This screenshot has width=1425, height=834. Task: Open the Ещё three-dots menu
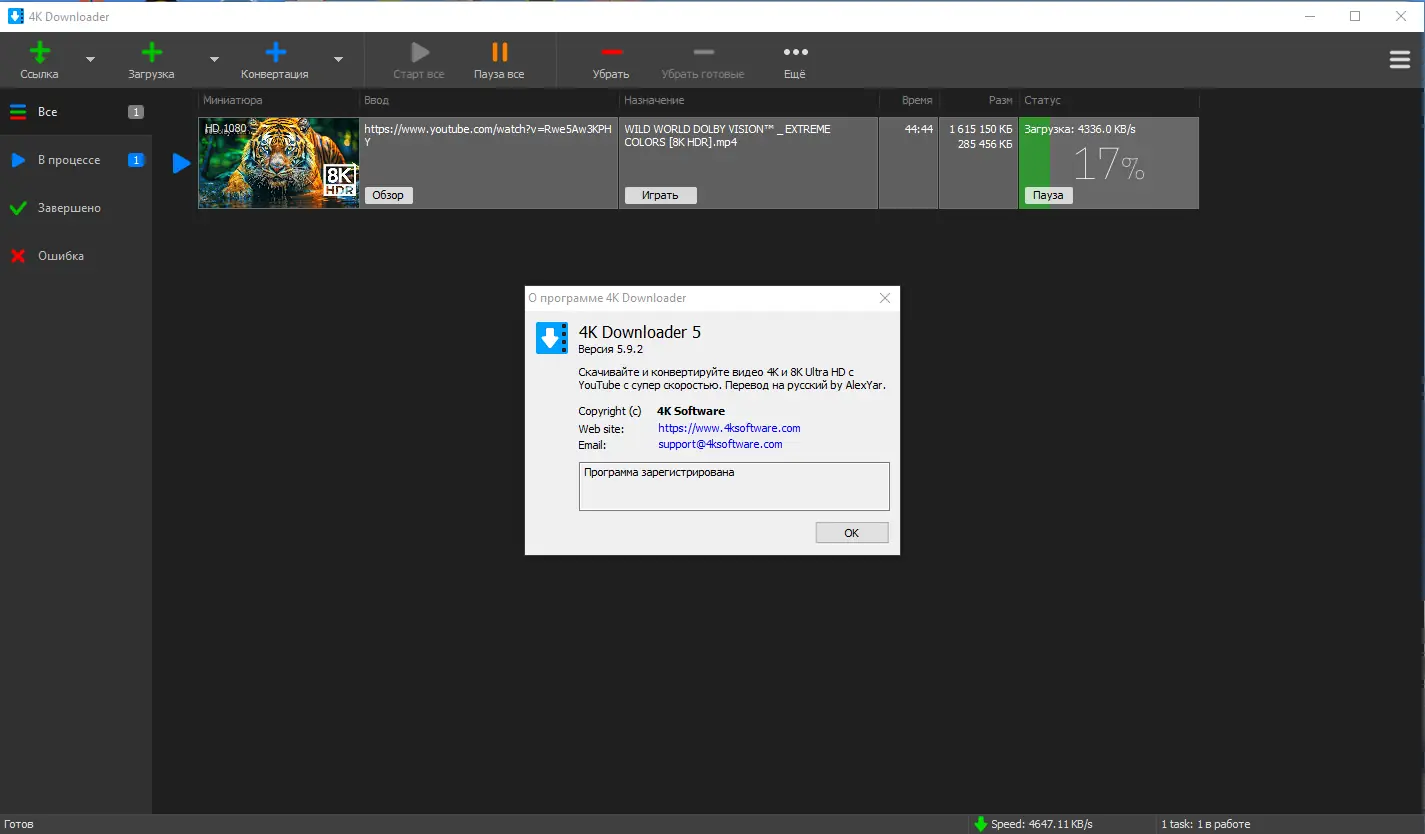tap(795, 52)
